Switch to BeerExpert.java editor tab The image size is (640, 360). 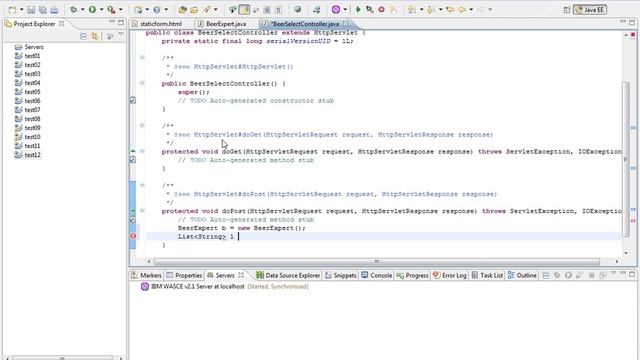tap(226, 24)
